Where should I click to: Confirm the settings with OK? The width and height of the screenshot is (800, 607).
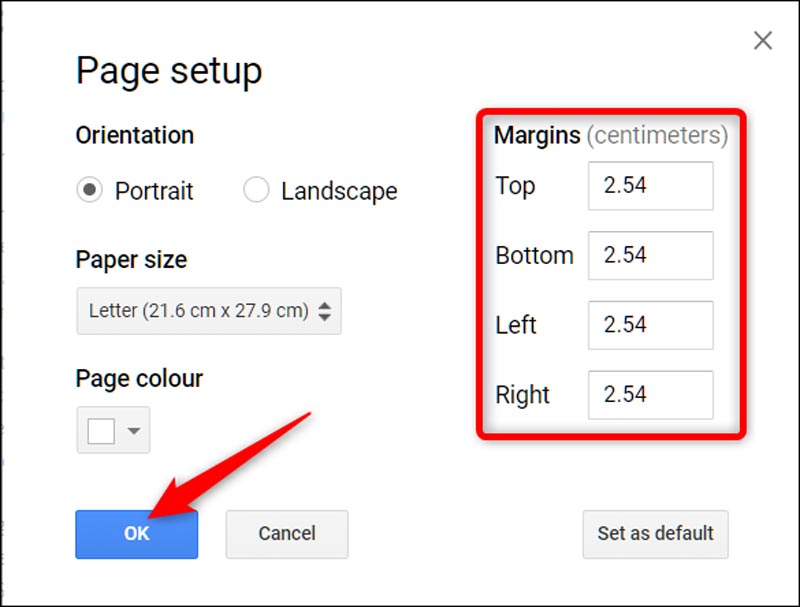click(137, 534)
